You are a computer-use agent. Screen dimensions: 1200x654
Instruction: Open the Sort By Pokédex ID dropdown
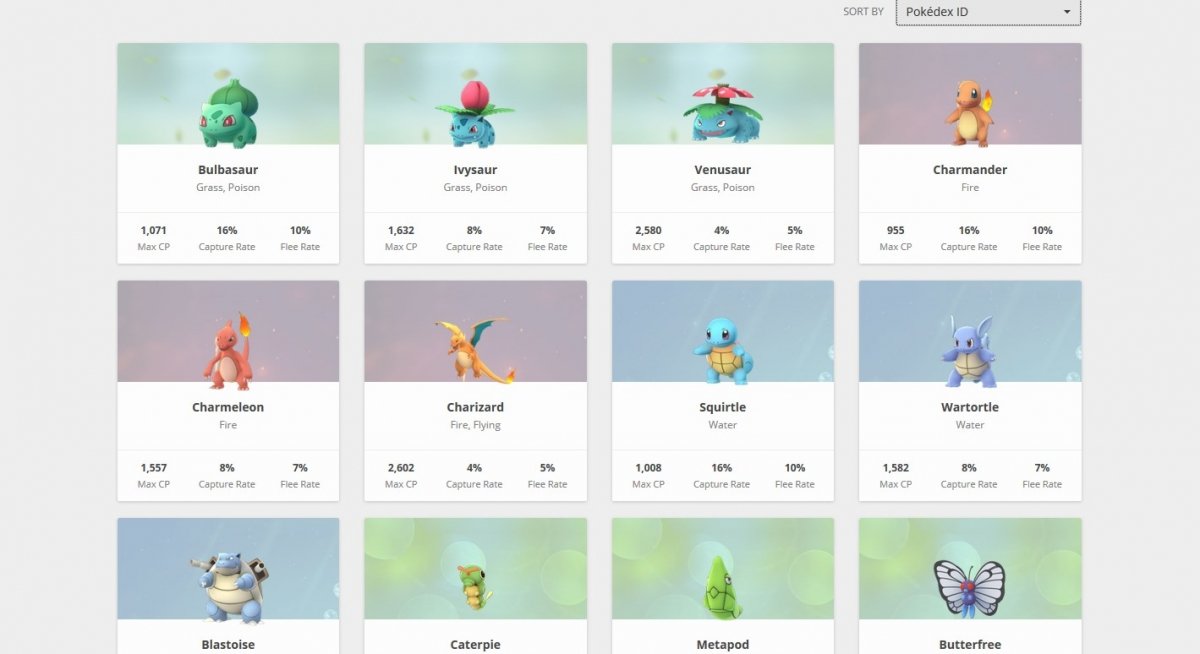coord(988,12)
